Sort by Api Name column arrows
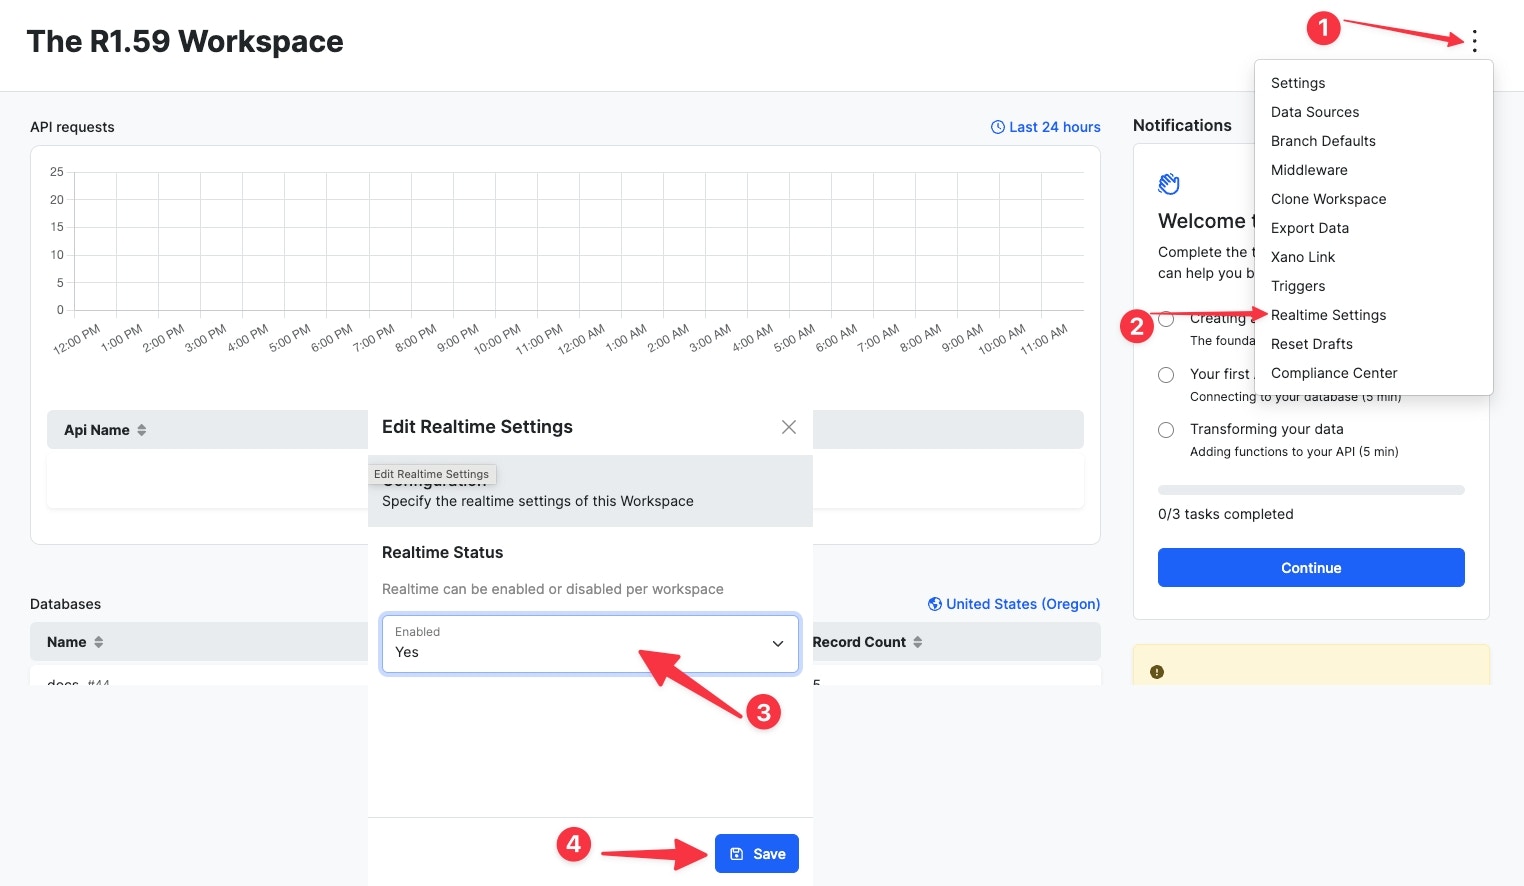1524x886 pixels. point(142,430)
